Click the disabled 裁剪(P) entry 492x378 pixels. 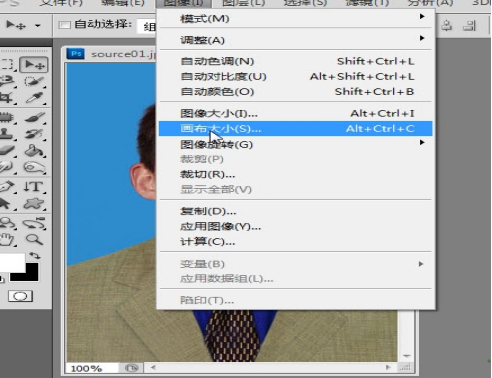(295, 159)
